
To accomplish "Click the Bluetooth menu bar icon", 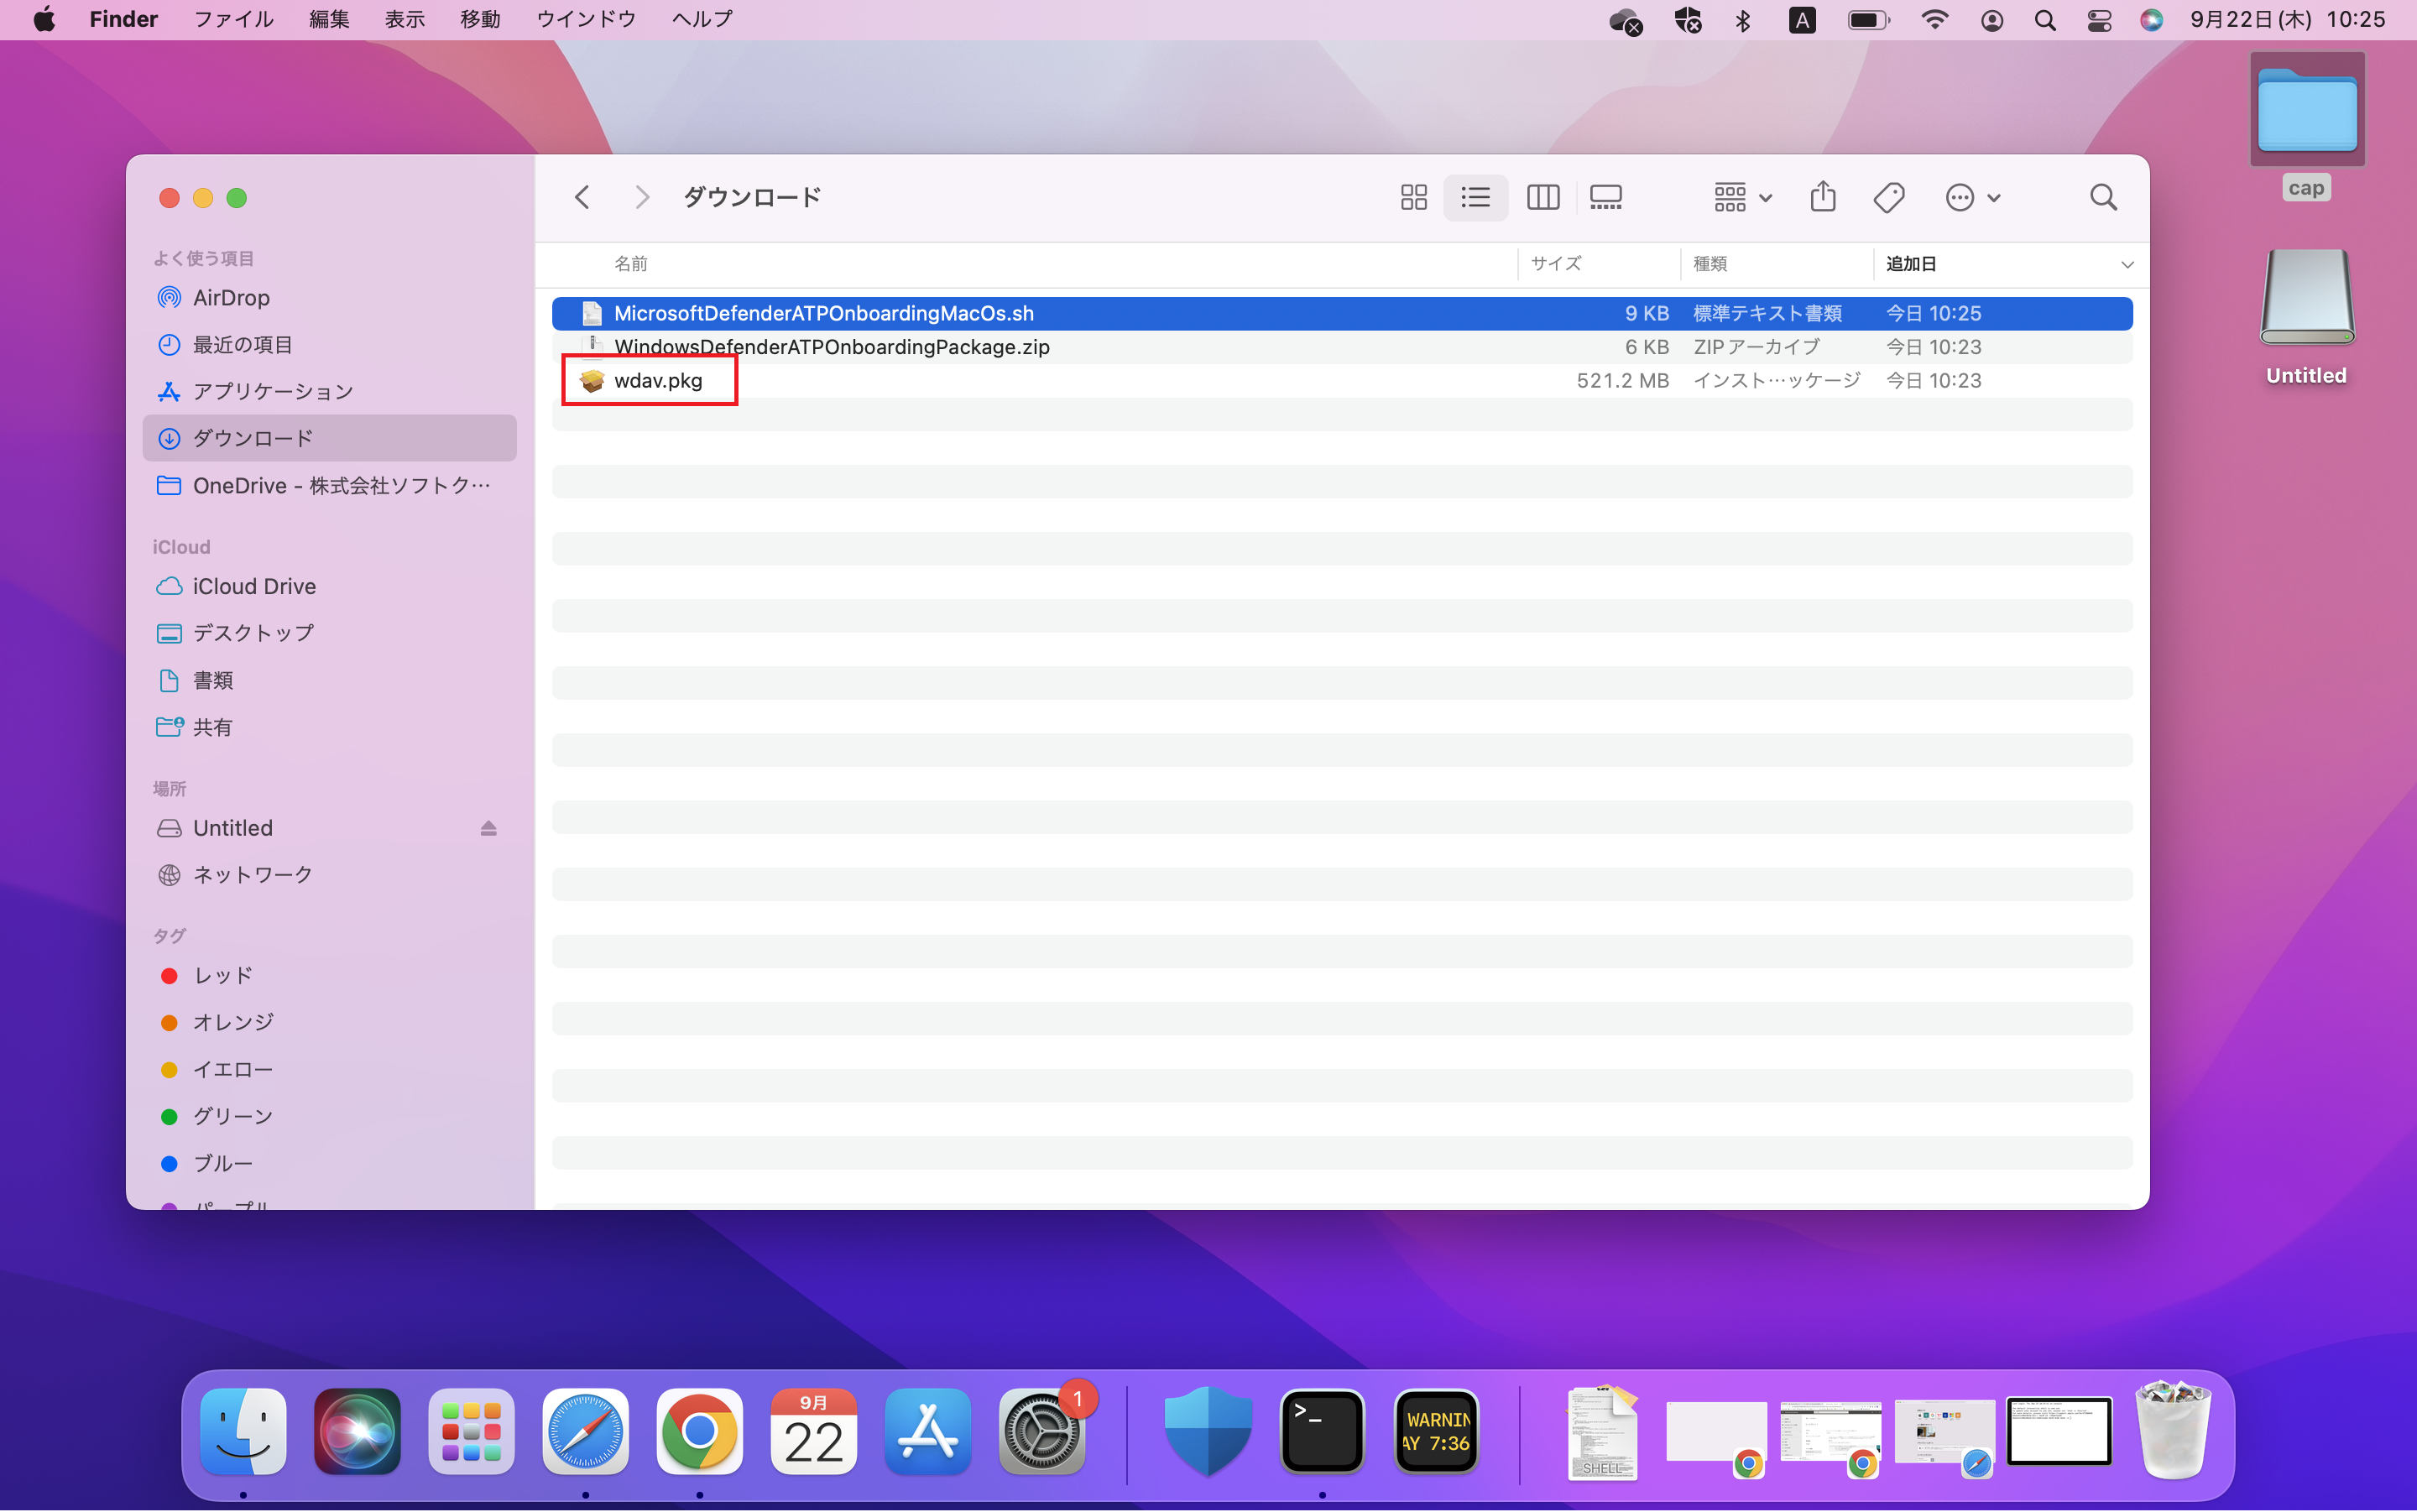I will (1746, 20).
